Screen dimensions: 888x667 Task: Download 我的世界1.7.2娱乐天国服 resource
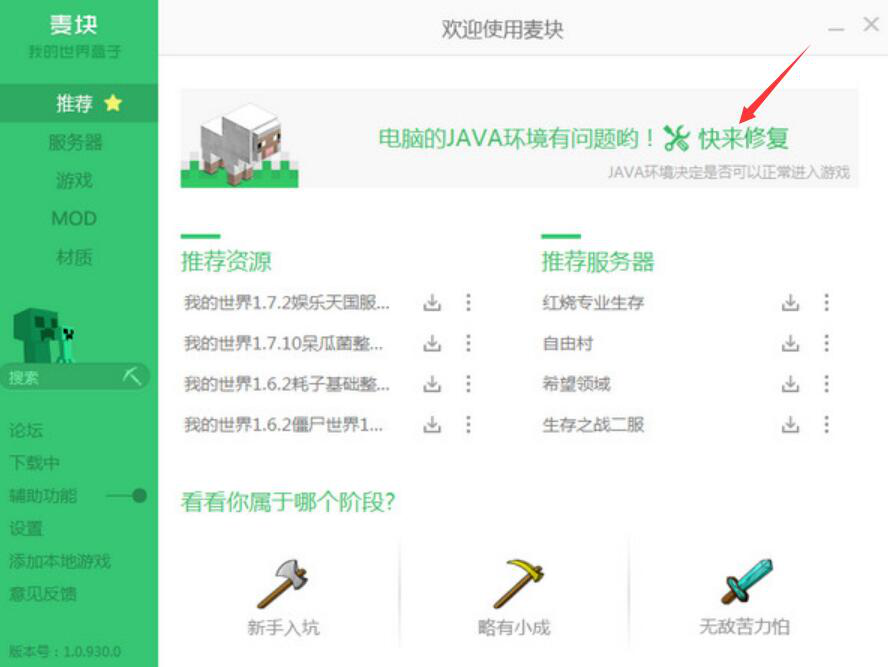point(432,302)
